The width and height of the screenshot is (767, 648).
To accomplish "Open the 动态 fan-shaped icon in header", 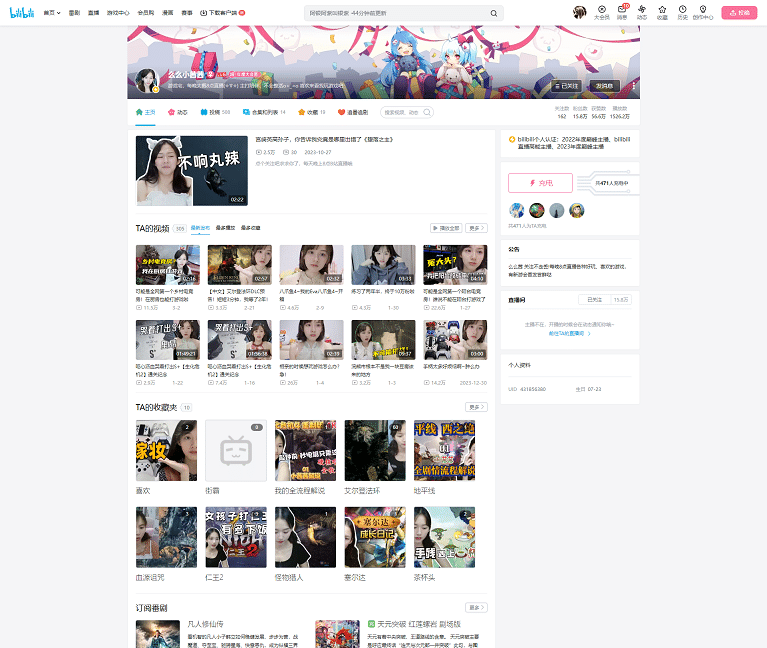I will click(x=642, y=13).
